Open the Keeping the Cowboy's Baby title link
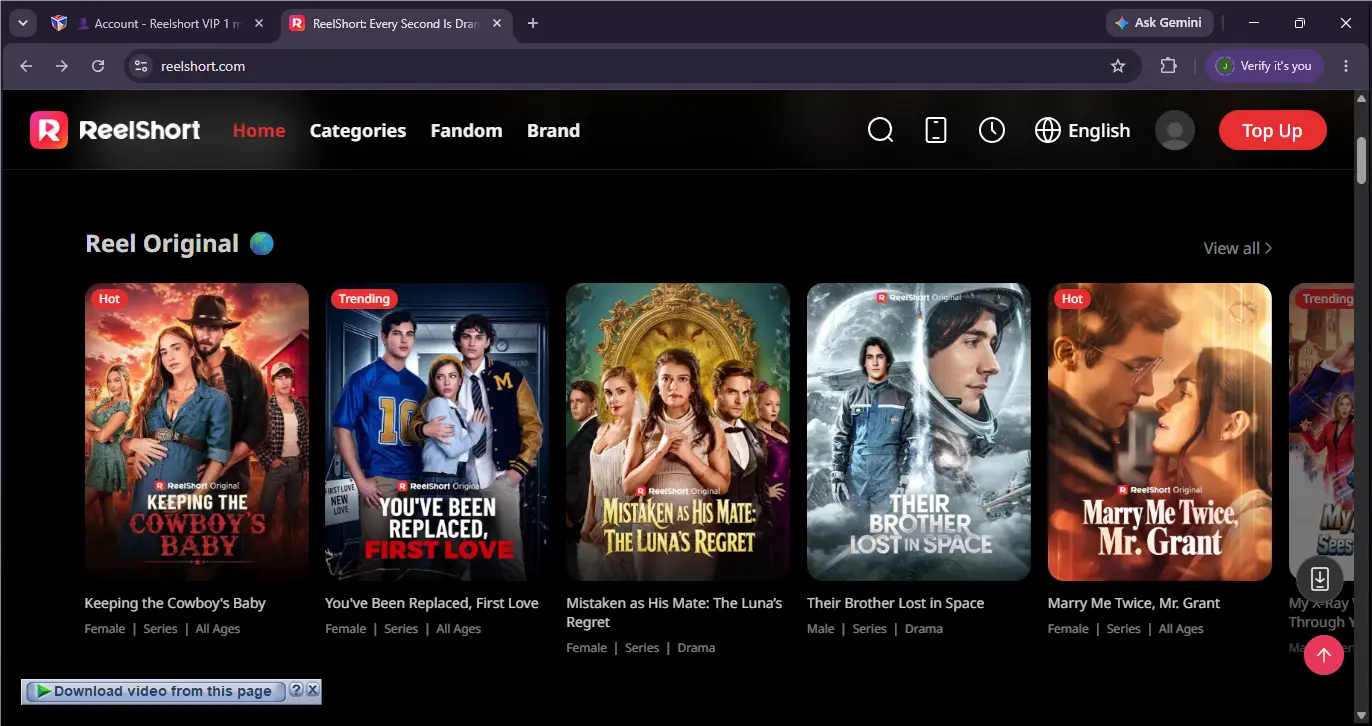 tap(175, 603)
